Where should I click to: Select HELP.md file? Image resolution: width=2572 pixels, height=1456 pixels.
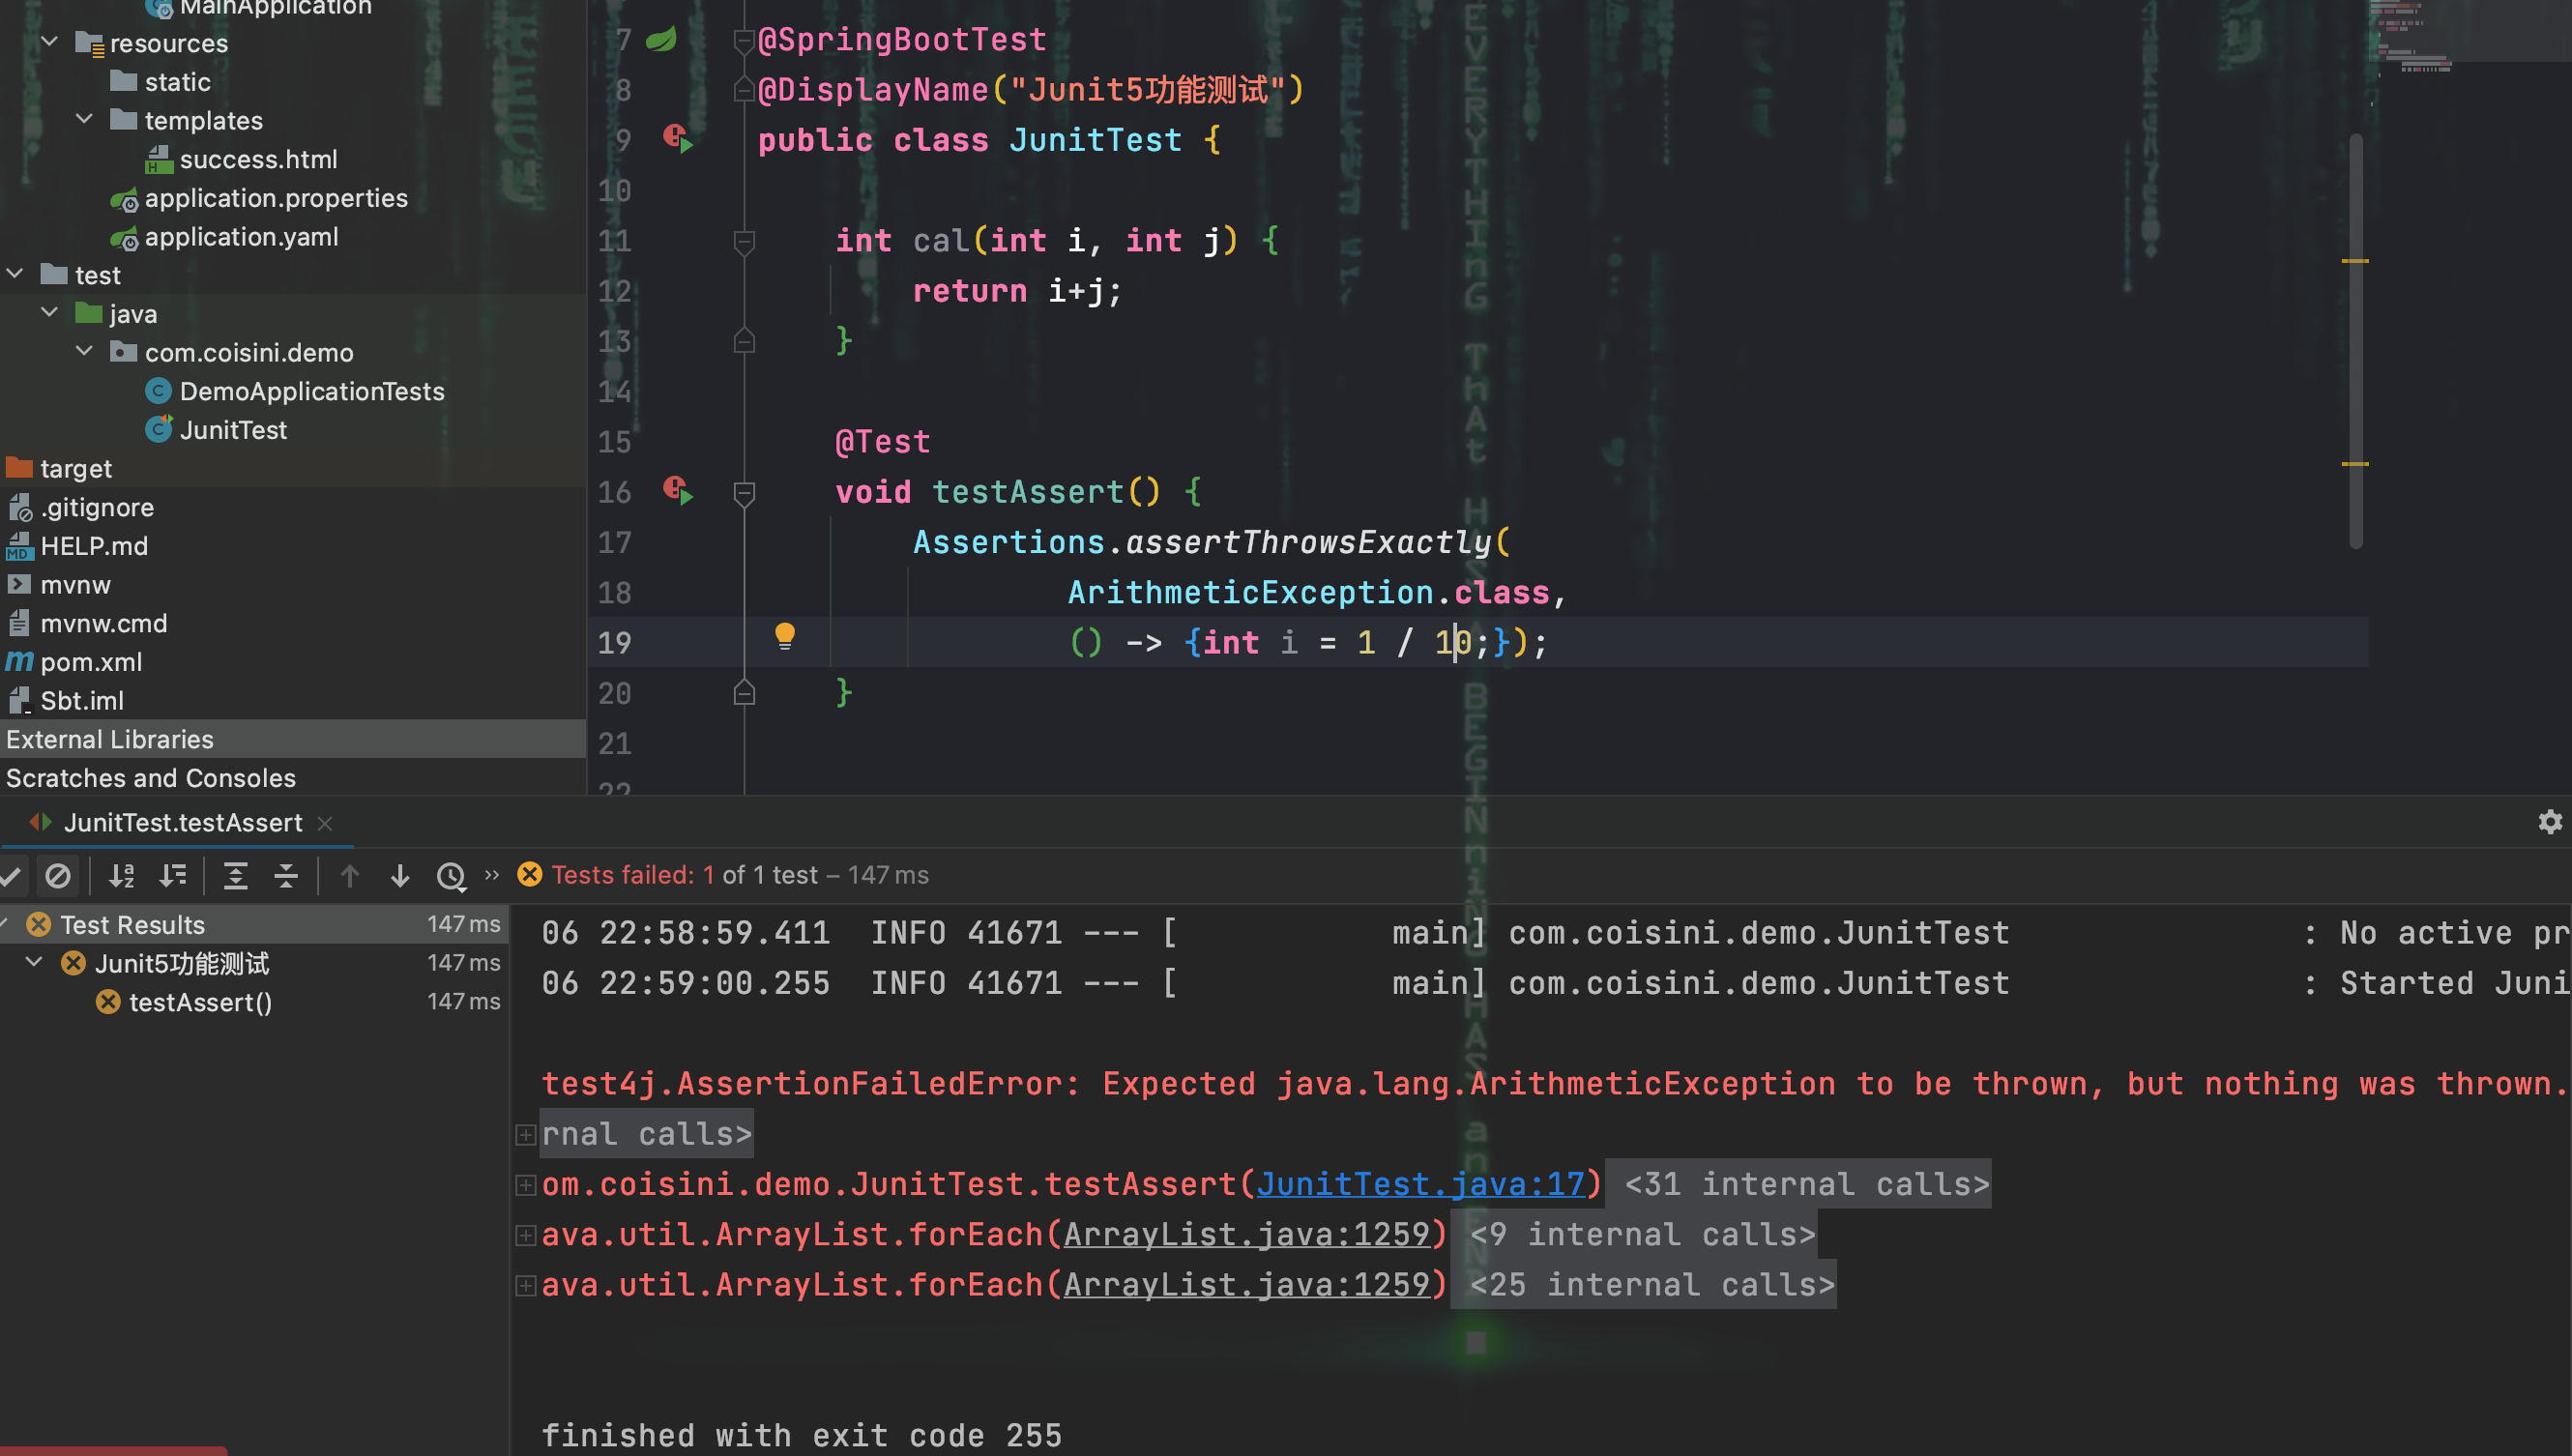(94, 546)
